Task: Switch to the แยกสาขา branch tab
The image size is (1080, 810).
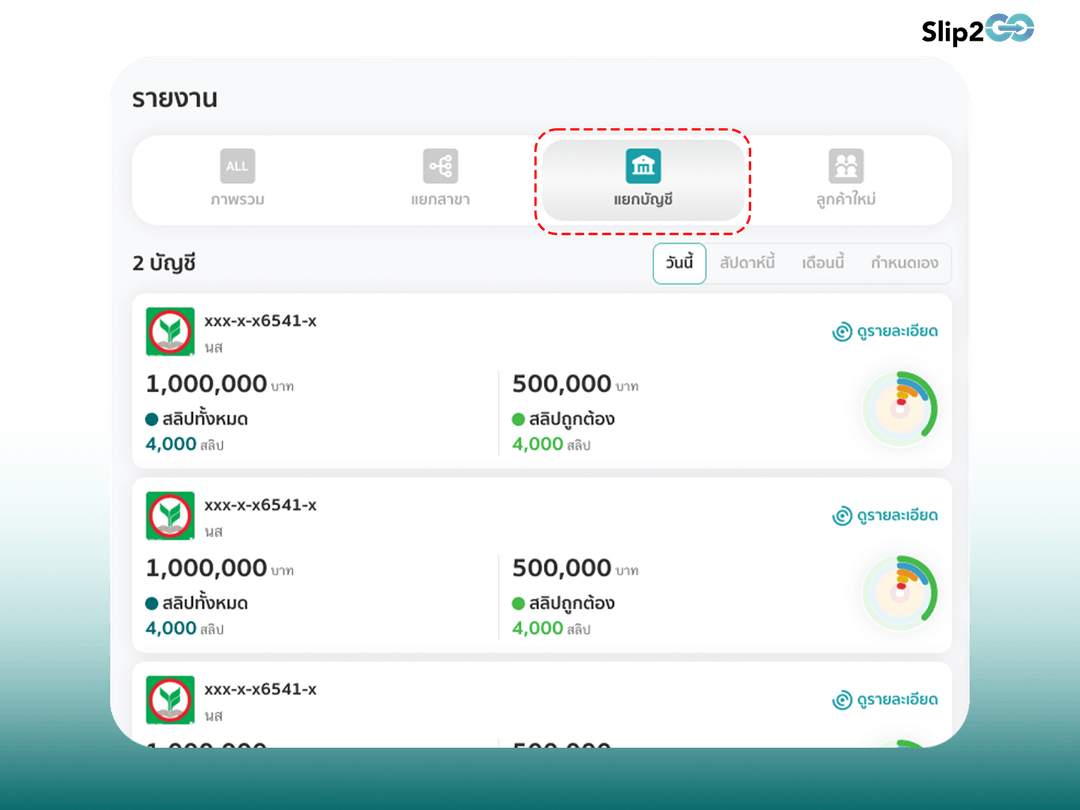Action: coord(440,180)
